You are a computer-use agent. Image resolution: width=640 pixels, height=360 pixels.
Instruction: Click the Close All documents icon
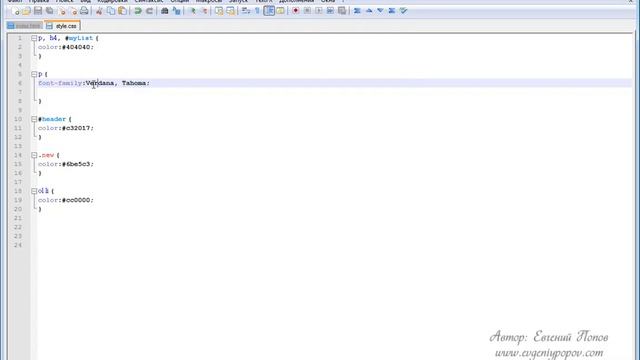pos(73,11)
